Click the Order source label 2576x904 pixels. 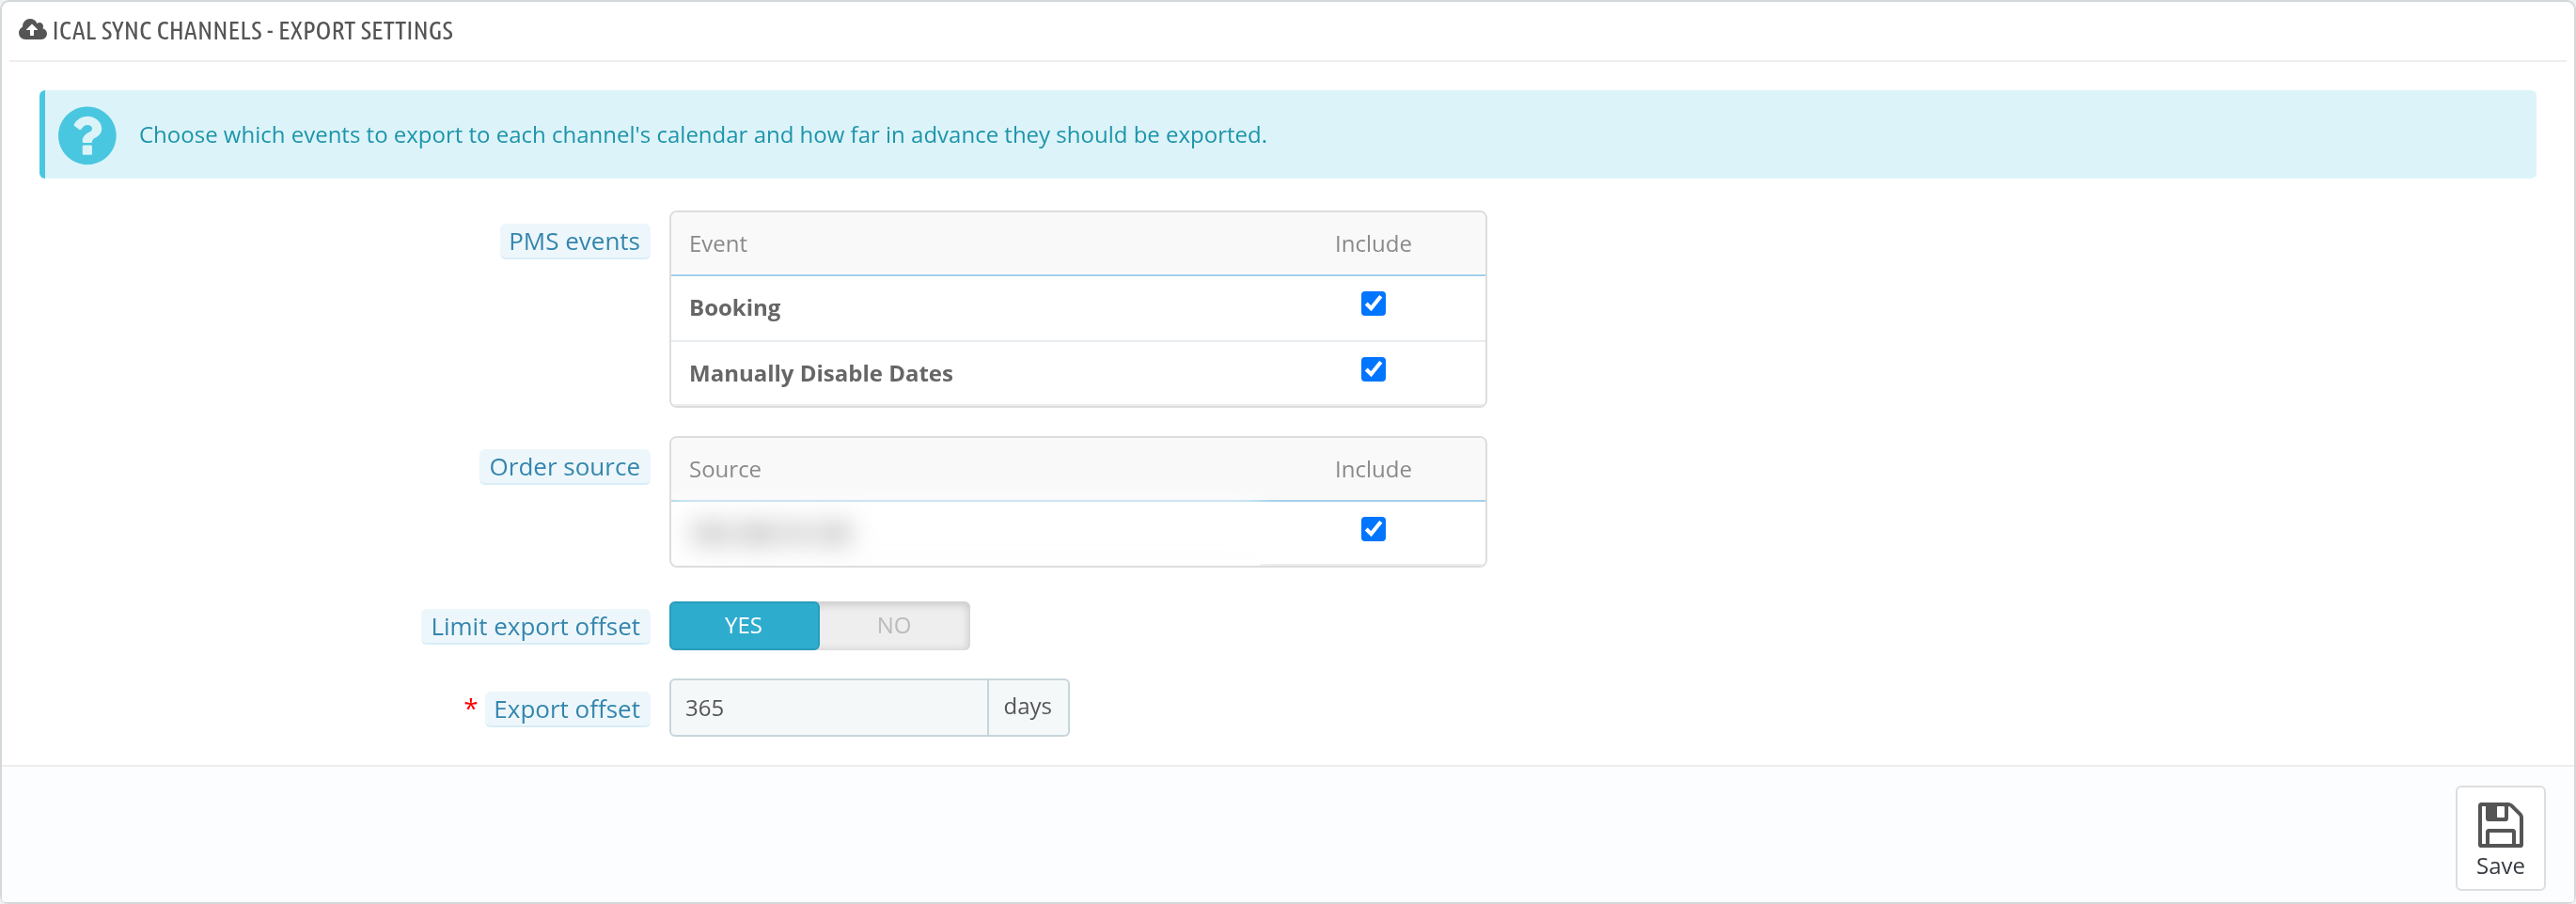coord(564,467)
